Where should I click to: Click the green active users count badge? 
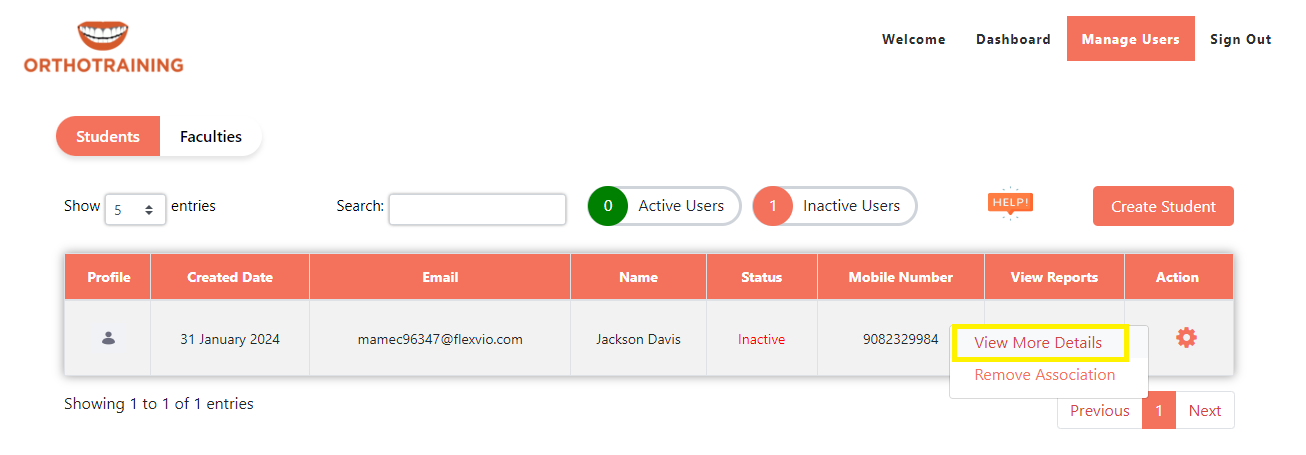point(607,206)
